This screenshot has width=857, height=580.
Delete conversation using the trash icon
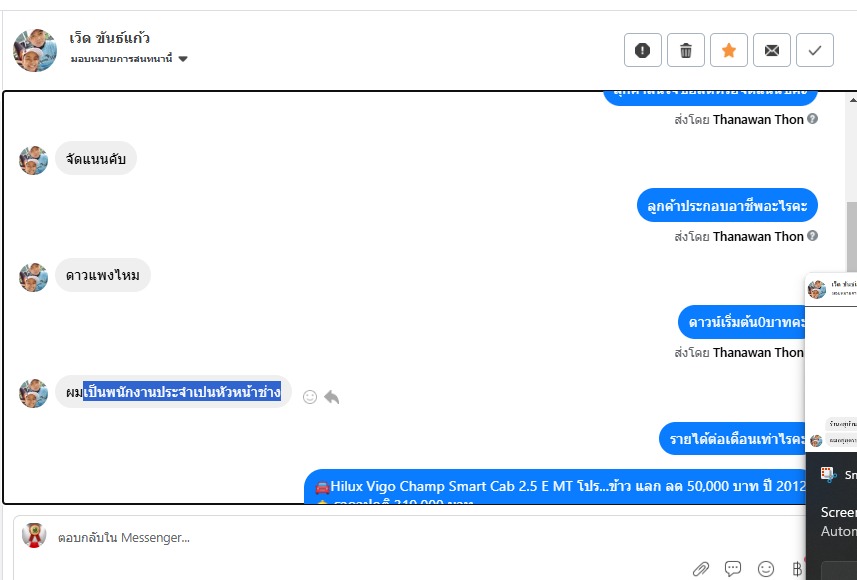click(685, 50)
